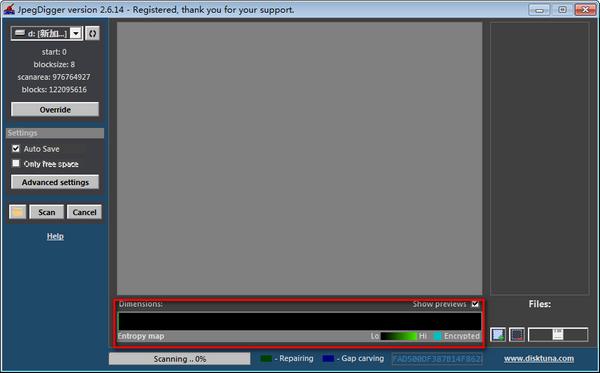Open Advanced settings
Viewport: 600px width, 373px height.
55,182
